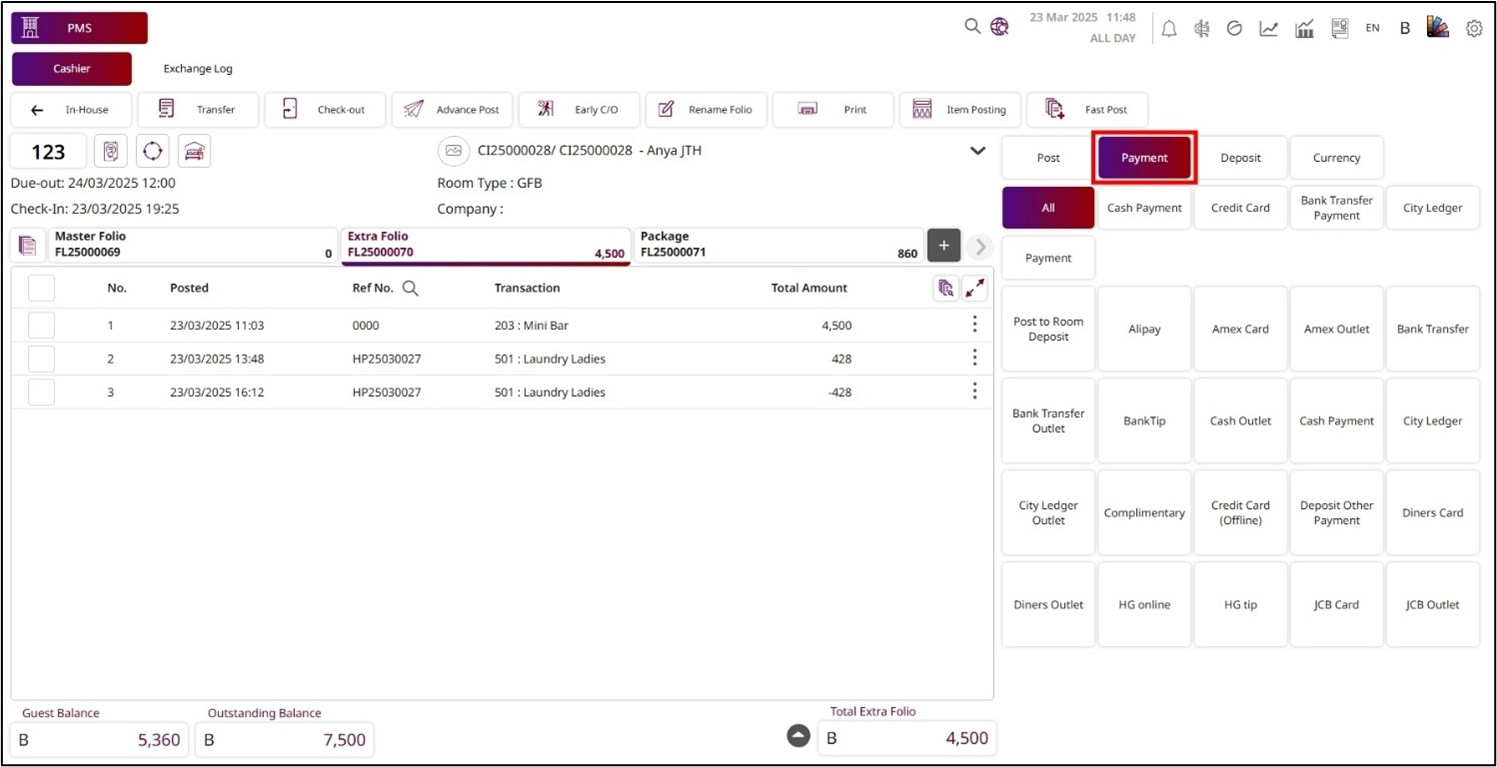Click the color palette theme icon
Image resolution: width=1497 pixels, height=767 pixels.
click(x=1438, y=28)
